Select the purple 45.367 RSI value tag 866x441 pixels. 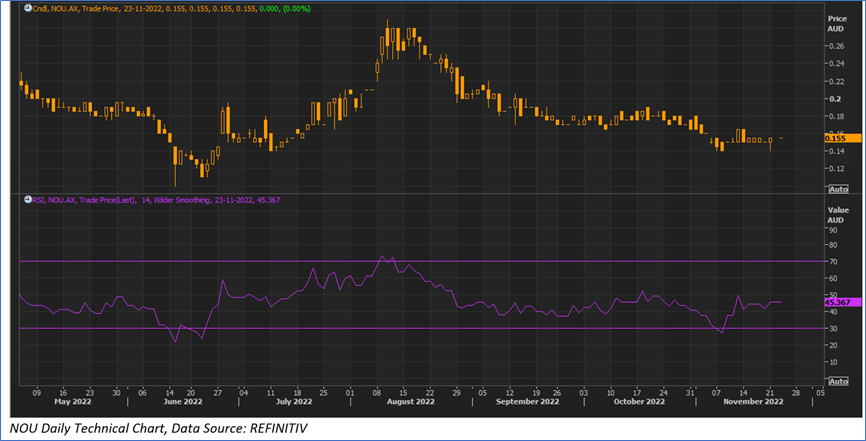click(x=842, y=302)
